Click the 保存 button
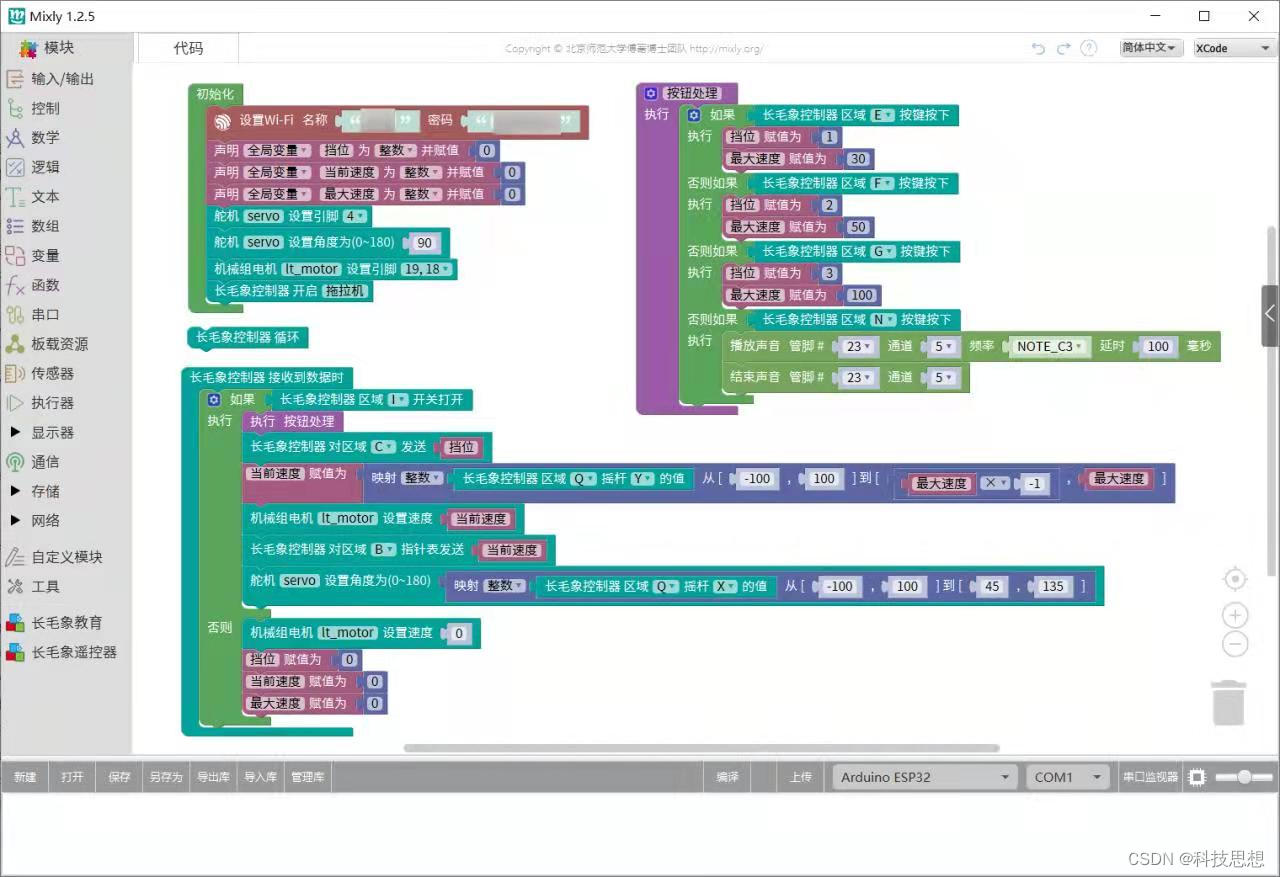1280x877 pixels. coord(119,777)
